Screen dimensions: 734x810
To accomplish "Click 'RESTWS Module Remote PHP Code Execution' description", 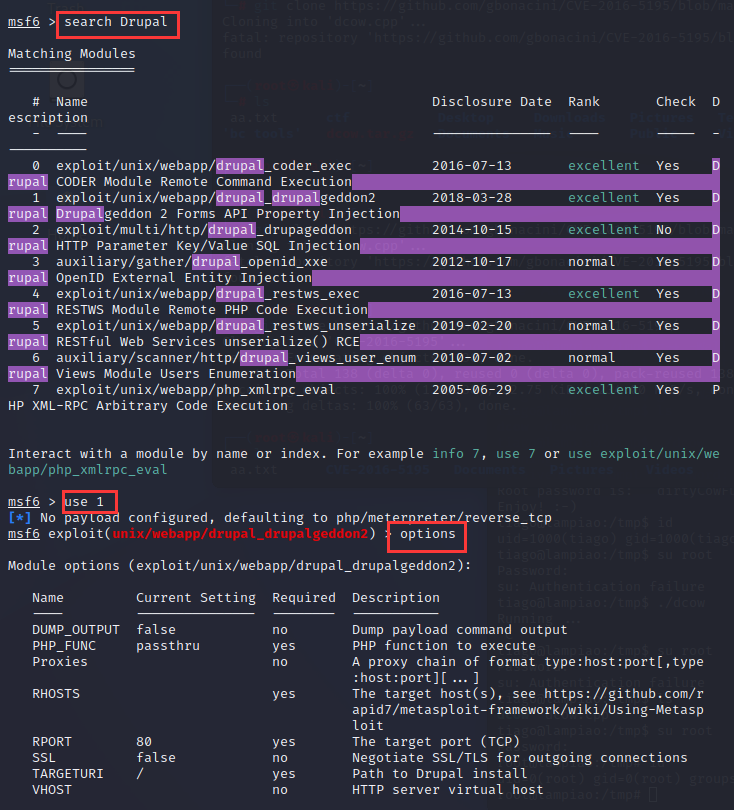I will click(212, 310).
